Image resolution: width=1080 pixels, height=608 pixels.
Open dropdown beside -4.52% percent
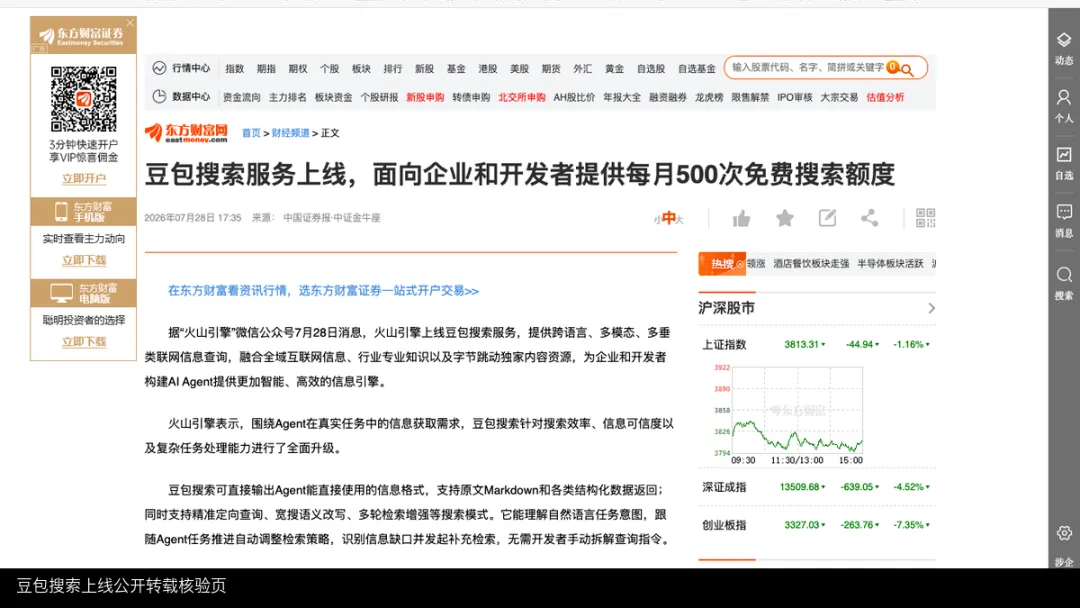pos(928,487)
